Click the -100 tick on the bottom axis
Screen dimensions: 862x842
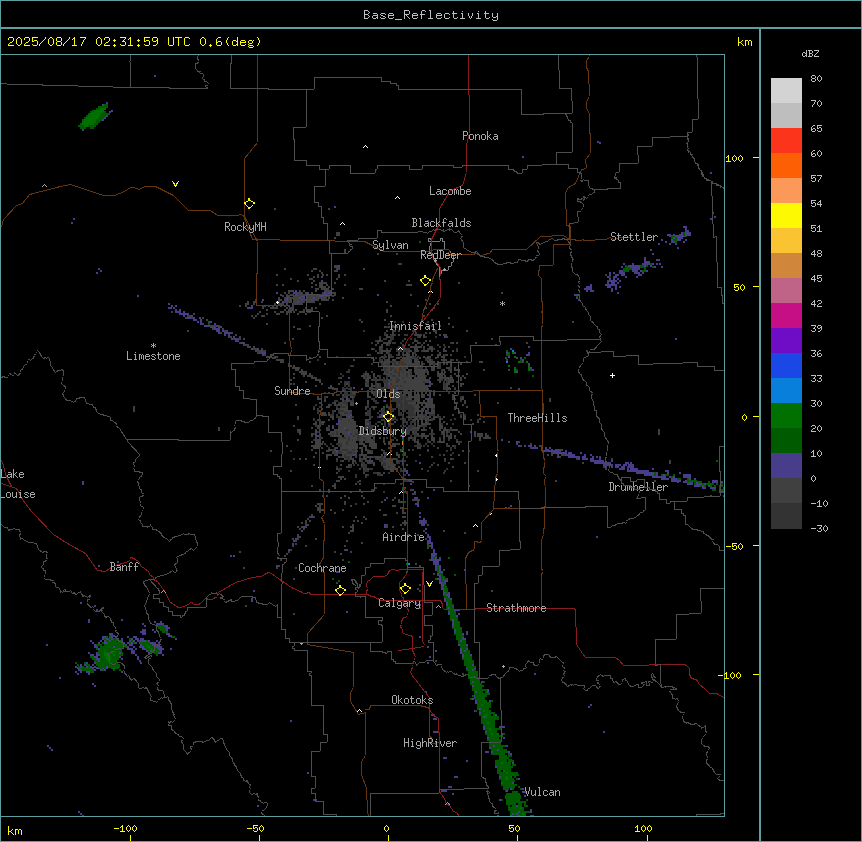click(125, 828)
